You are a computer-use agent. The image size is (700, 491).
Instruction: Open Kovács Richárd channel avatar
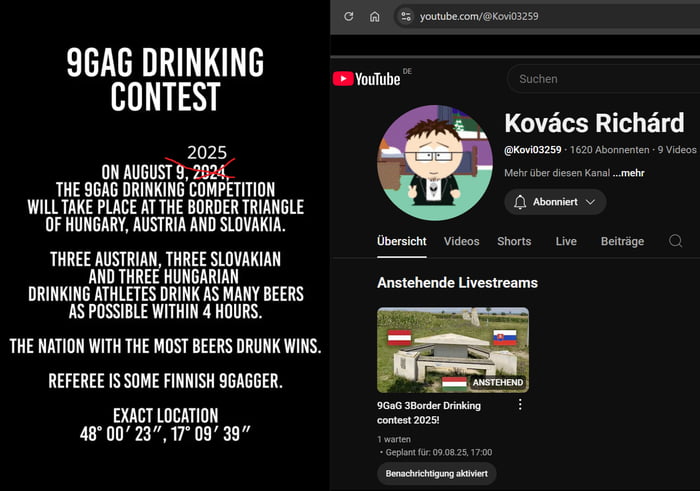pos(435,163)
